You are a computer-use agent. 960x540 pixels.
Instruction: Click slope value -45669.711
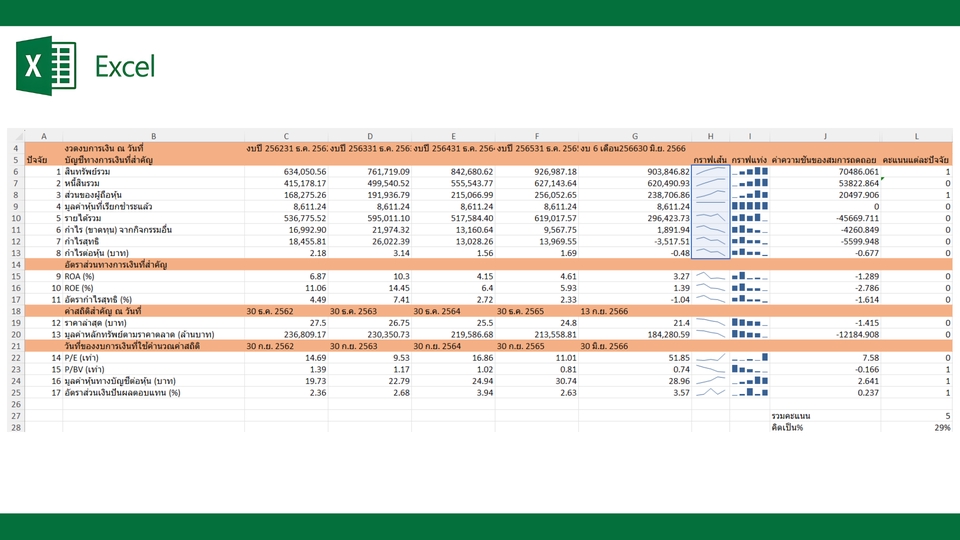pos(825,218)
